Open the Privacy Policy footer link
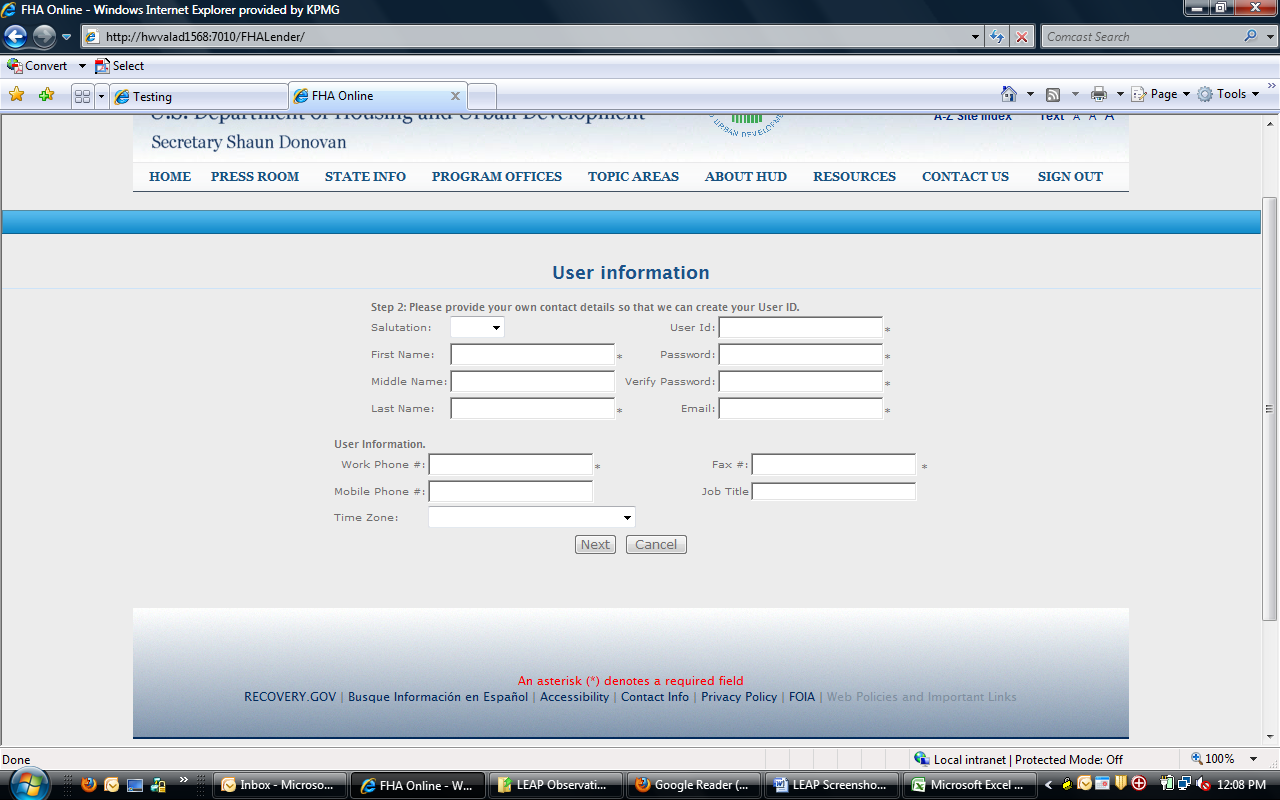This screenshot has width=1280, height=800. coord(739,697)
